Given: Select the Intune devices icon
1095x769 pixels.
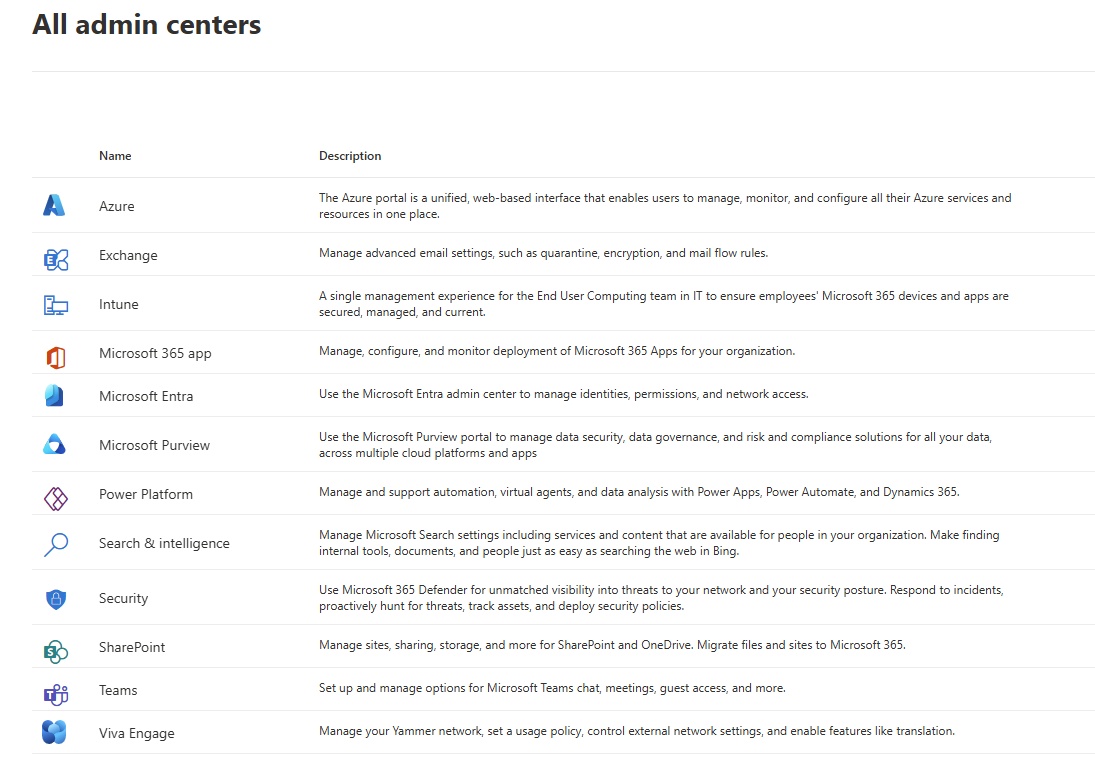Looking at the screenshot, I should 55,305.
